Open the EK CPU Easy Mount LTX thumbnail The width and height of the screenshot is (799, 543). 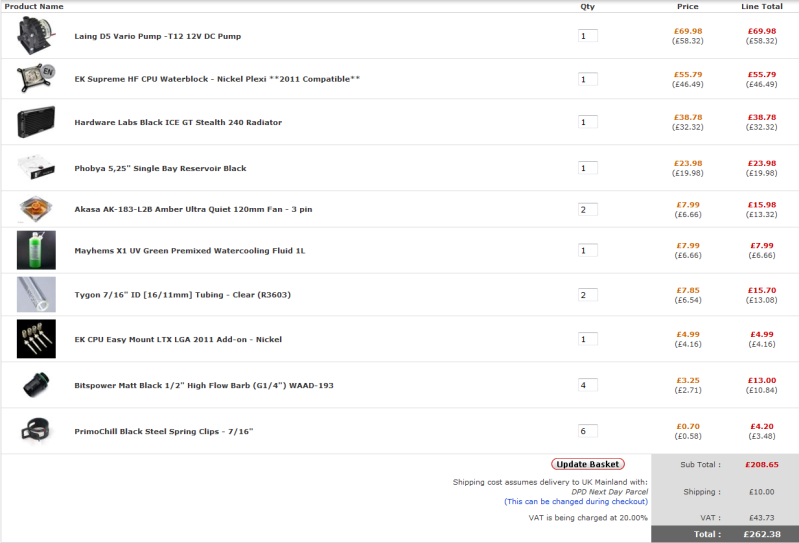[x=36, y=339]
